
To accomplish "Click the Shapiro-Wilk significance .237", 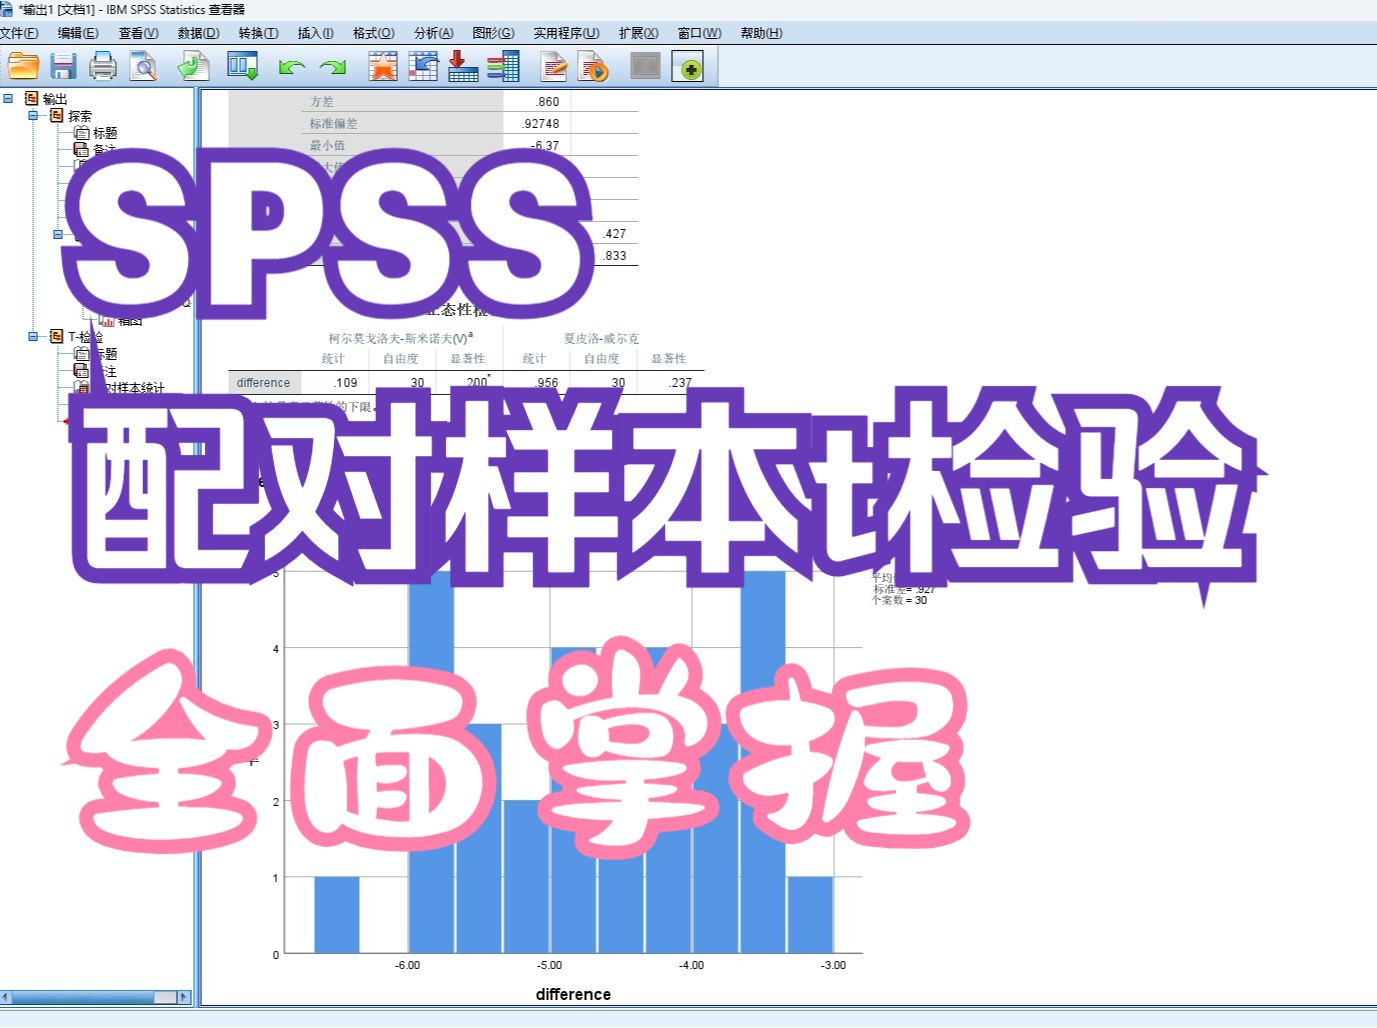I will click(x=681, y=383).
